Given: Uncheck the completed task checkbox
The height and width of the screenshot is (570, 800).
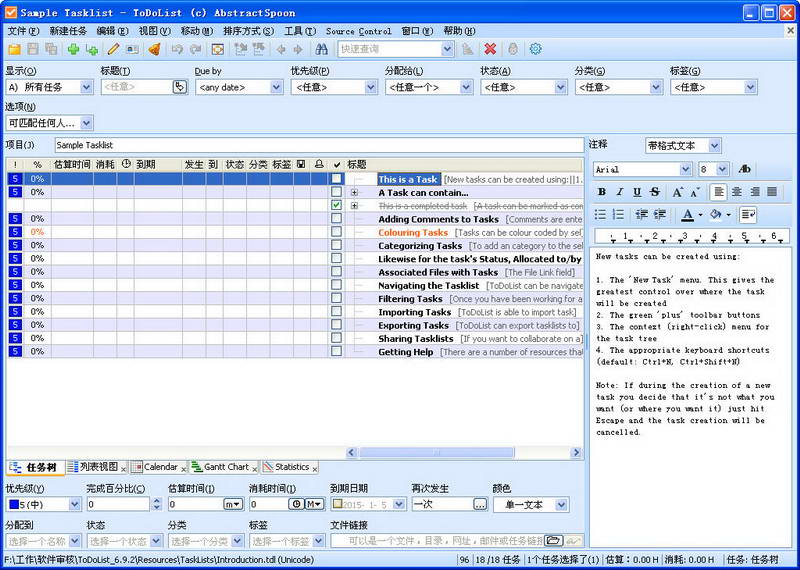Looking at the screenshot, I should tap(337, 206).
